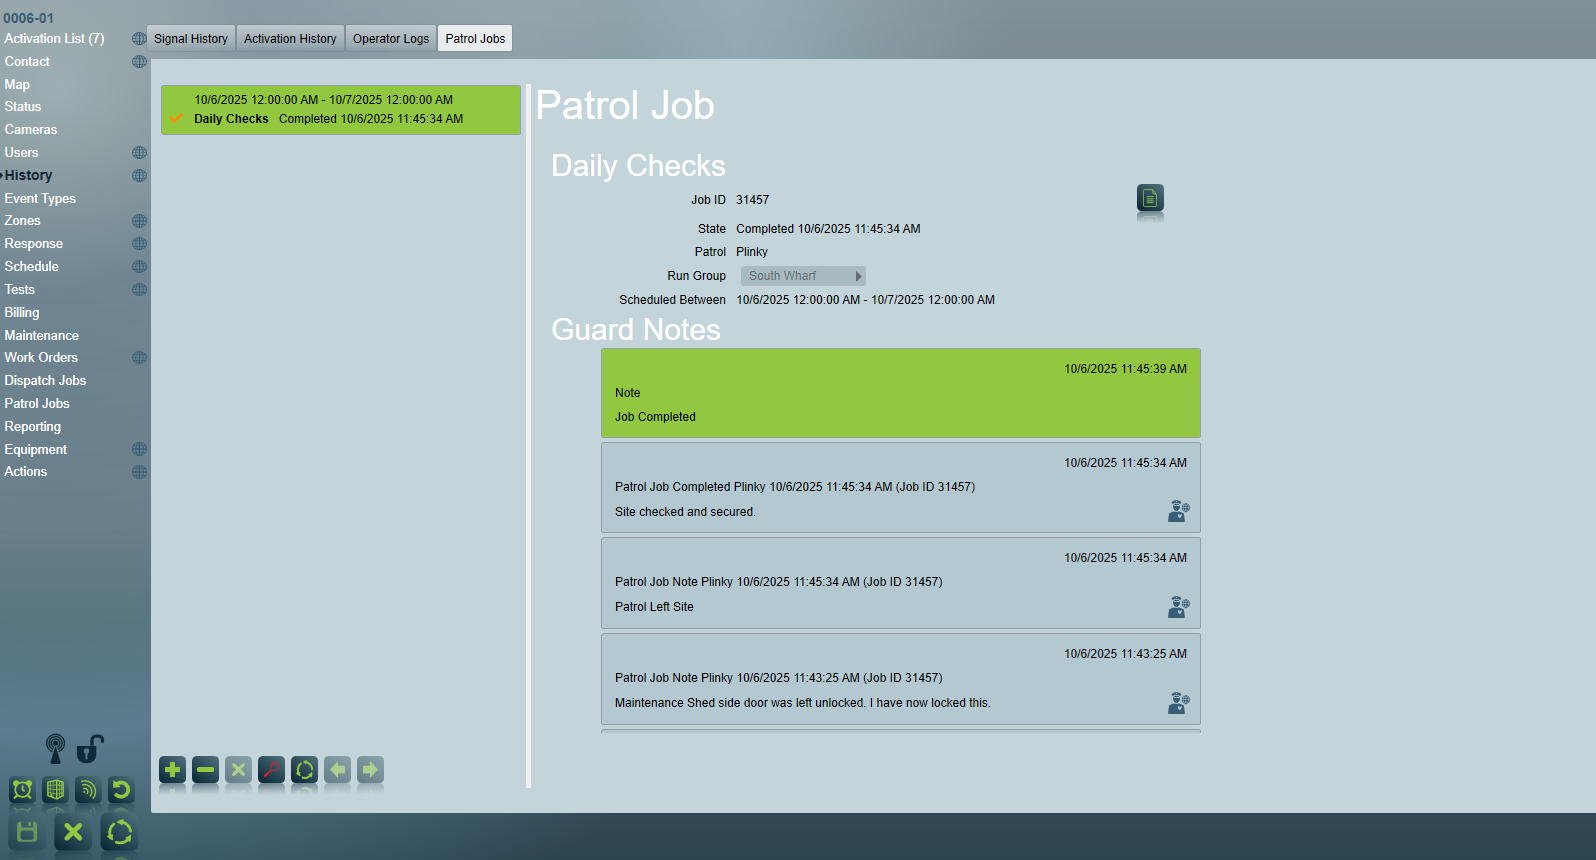The image size is (1596, 860).
Task: Toggle the antenna broadcast tower icon
Action: pyautogui.click(x=56, y=748)
